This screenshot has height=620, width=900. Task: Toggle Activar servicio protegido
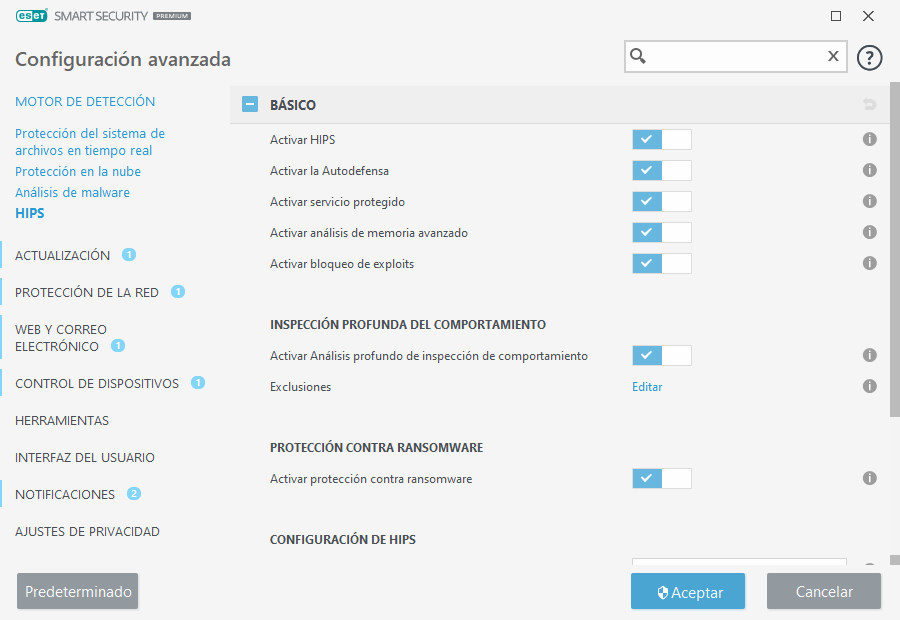point(662,202)
